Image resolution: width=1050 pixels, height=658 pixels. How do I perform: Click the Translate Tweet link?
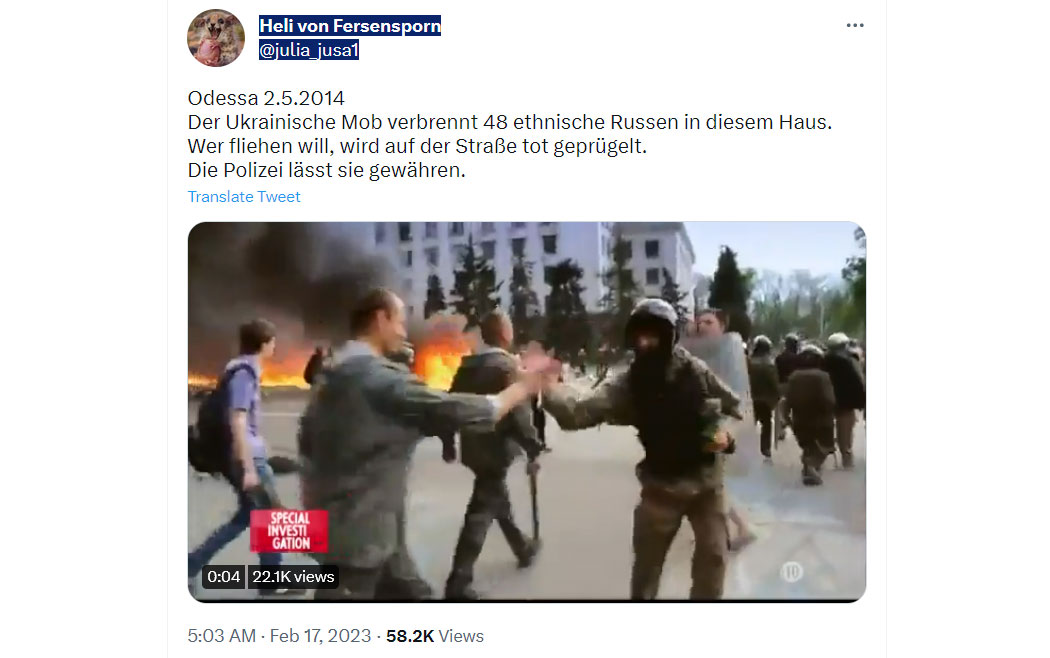[x=244, y=197]
